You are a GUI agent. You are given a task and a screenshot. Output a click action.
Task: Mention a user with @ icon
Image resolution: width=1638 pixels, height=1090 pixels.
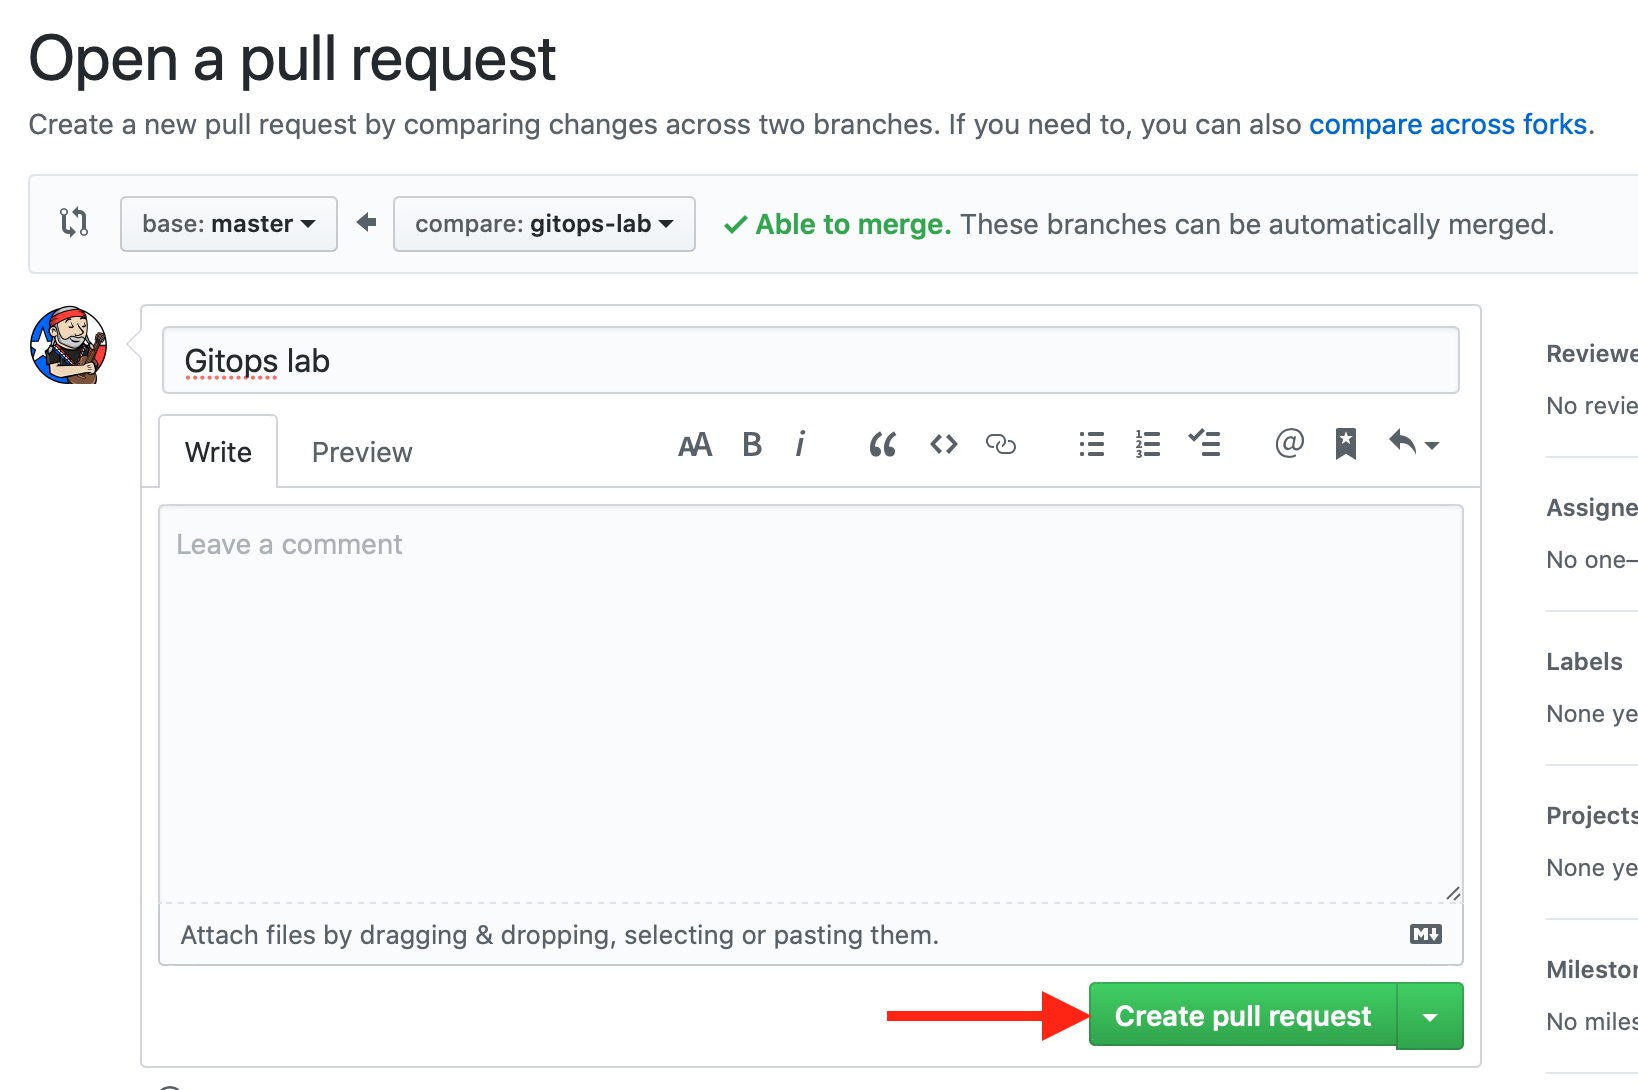[1290, 443]
